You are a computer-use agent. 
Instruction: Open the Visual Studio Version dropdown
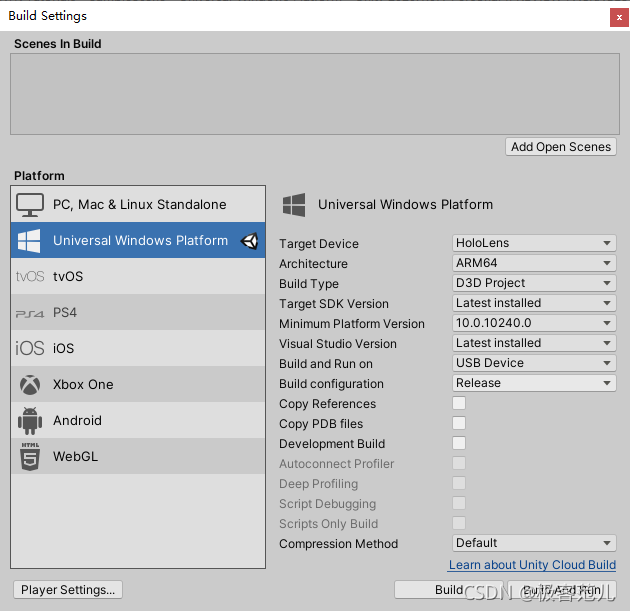click(534, 343)
